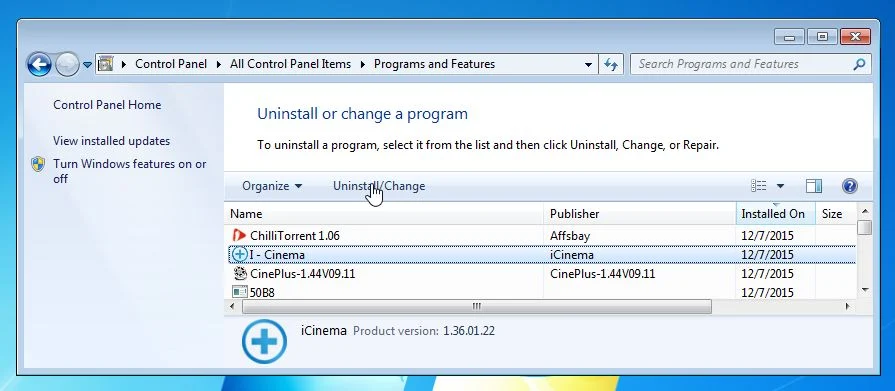895x391 pixels.
Task: Select Programs and Features breadcrumb
Action: click(x=434, y=64)
